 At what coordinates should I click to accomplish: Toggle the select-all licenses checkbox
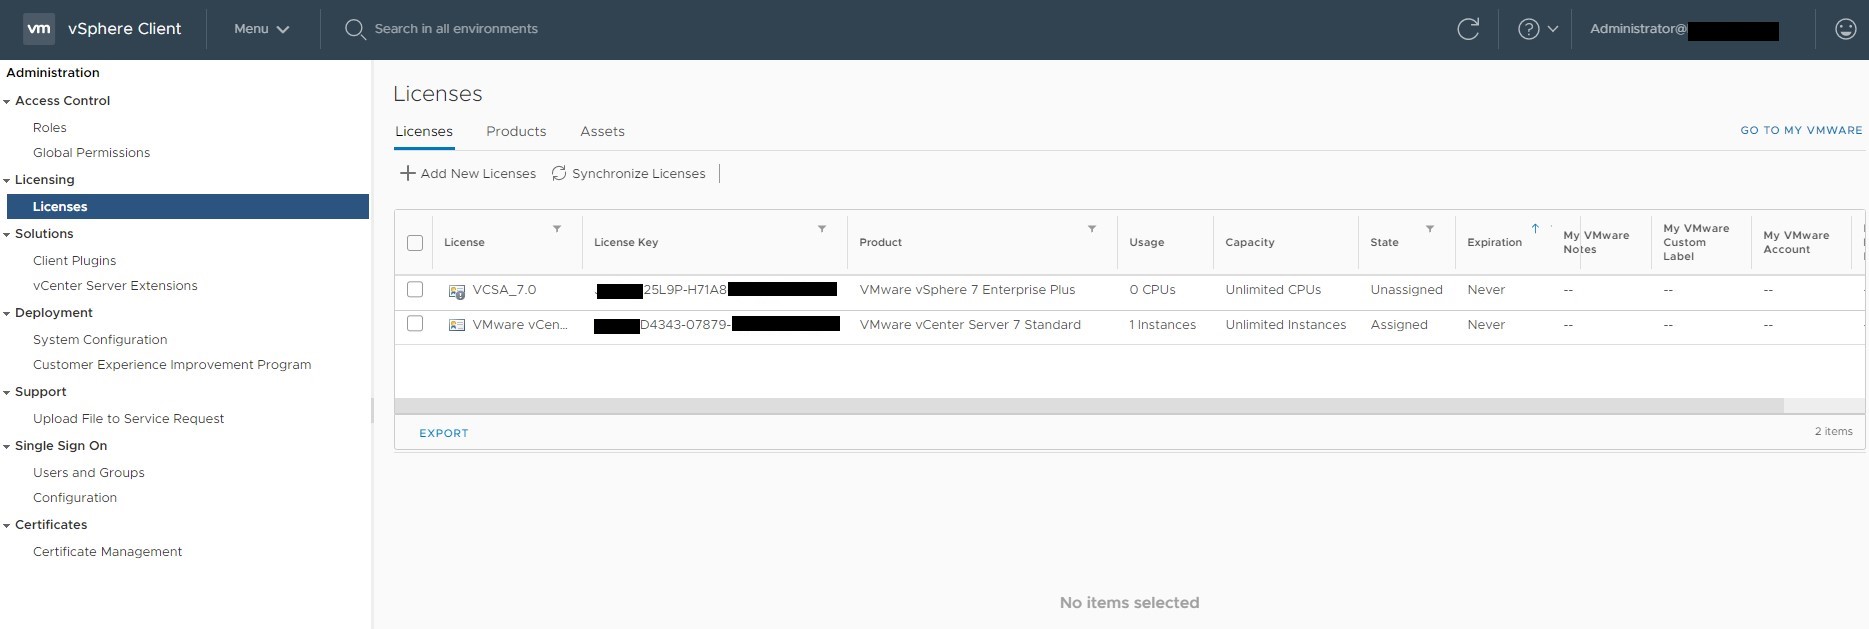point(415,242)
